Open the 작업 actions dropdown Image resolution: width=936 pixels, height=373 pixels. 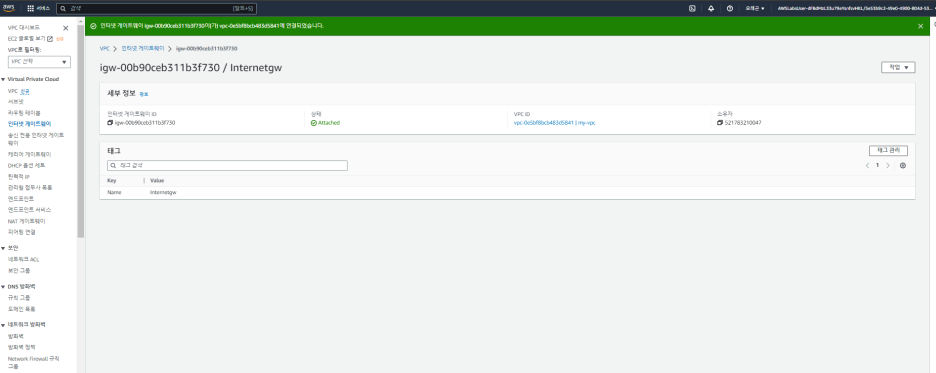point(898,67)
